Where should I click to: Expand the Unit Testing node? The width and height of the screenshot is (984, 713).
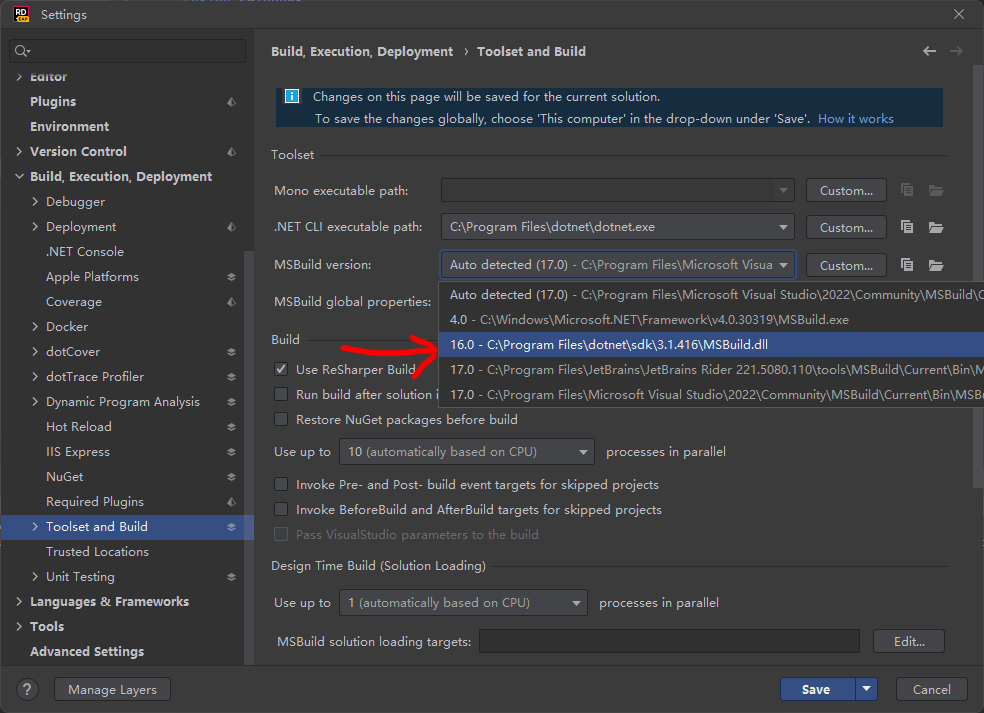click(35, 576)
